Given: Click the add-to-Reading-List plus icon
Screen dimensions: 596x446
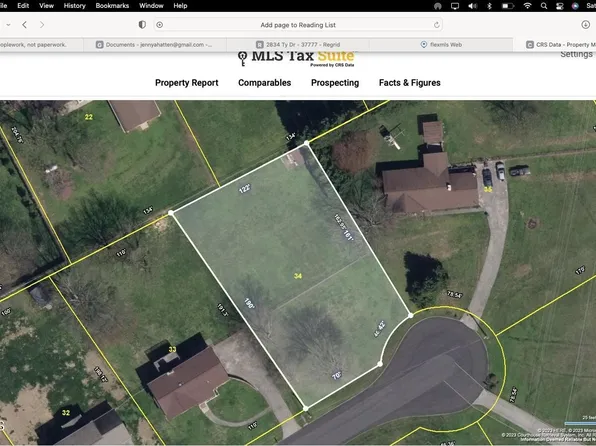Looking at the screenshot, I should [160, 25].
